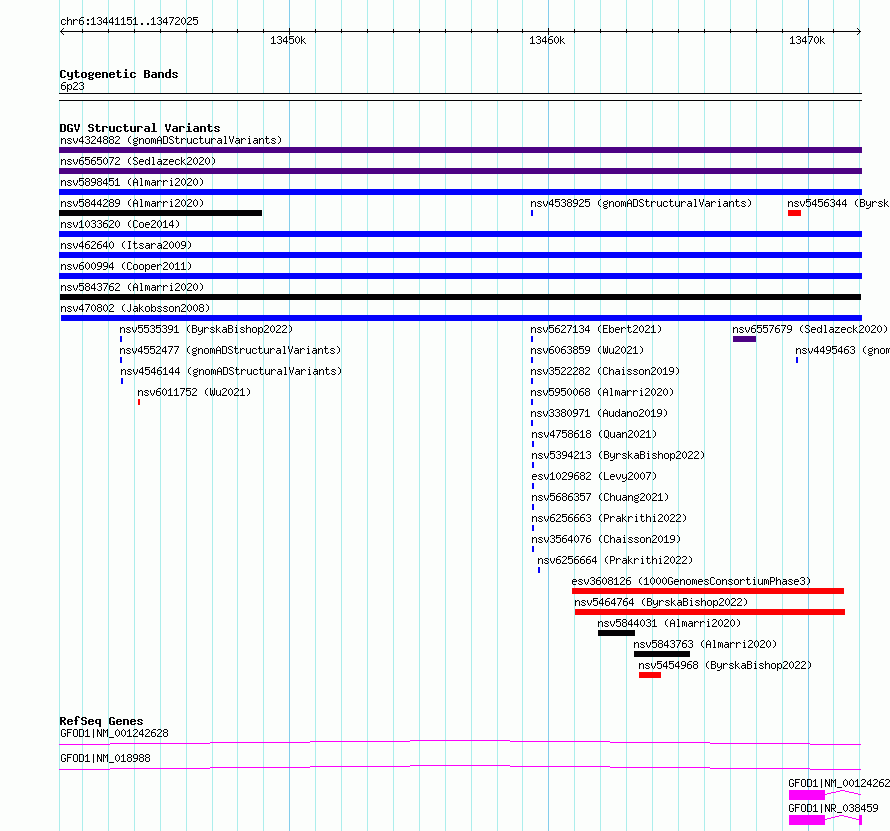Click the black nsv5844289 Almarri2020 bar
The image size is (890, 831).
[x=161, y=213]
